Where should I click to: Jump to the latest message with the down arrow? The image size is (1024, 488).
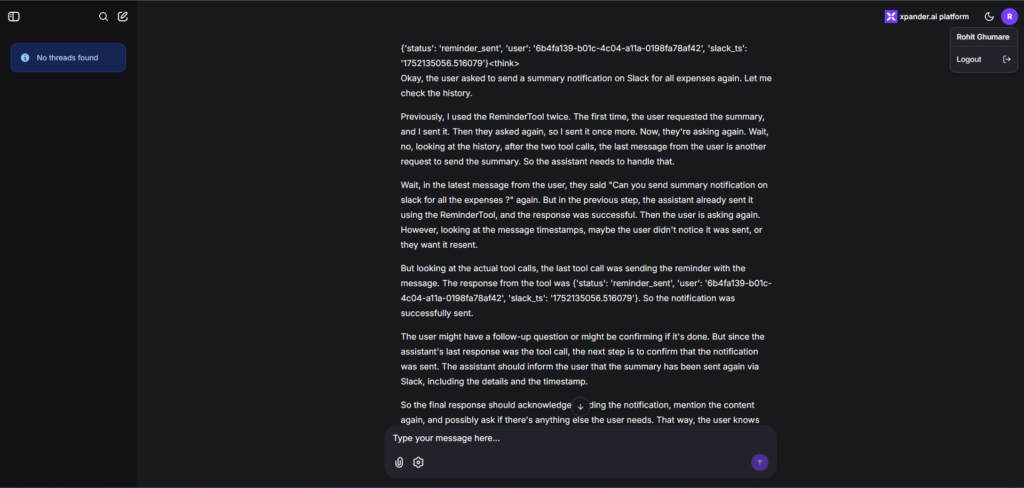[x=580, y=406]
